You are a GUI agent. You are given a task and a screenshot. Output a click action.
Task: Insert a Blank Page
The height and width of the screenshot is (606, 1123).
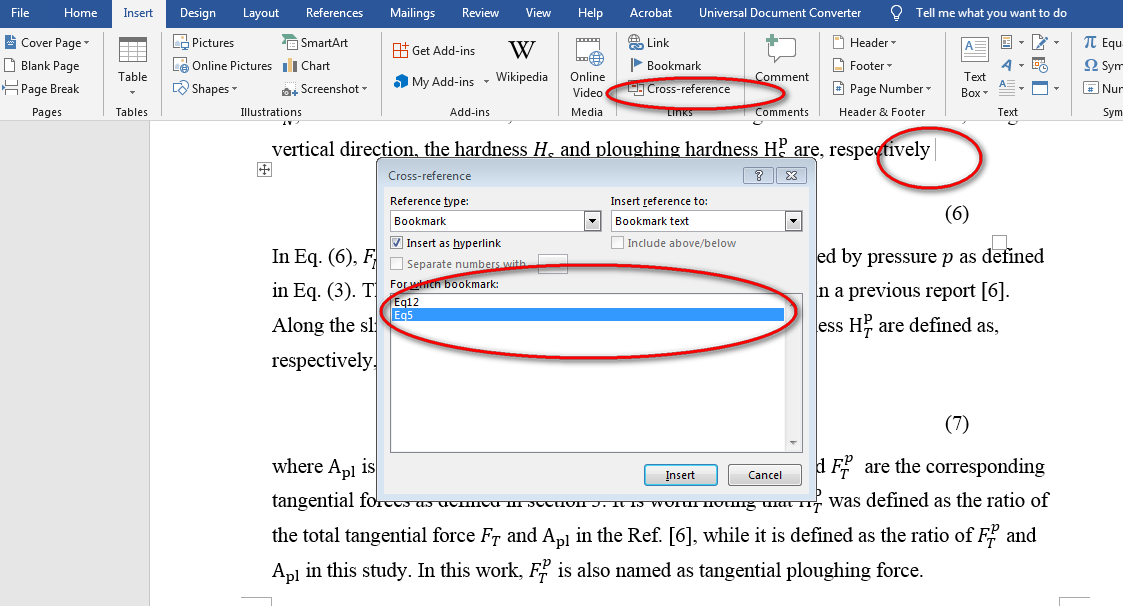click(x=42, y=66)
